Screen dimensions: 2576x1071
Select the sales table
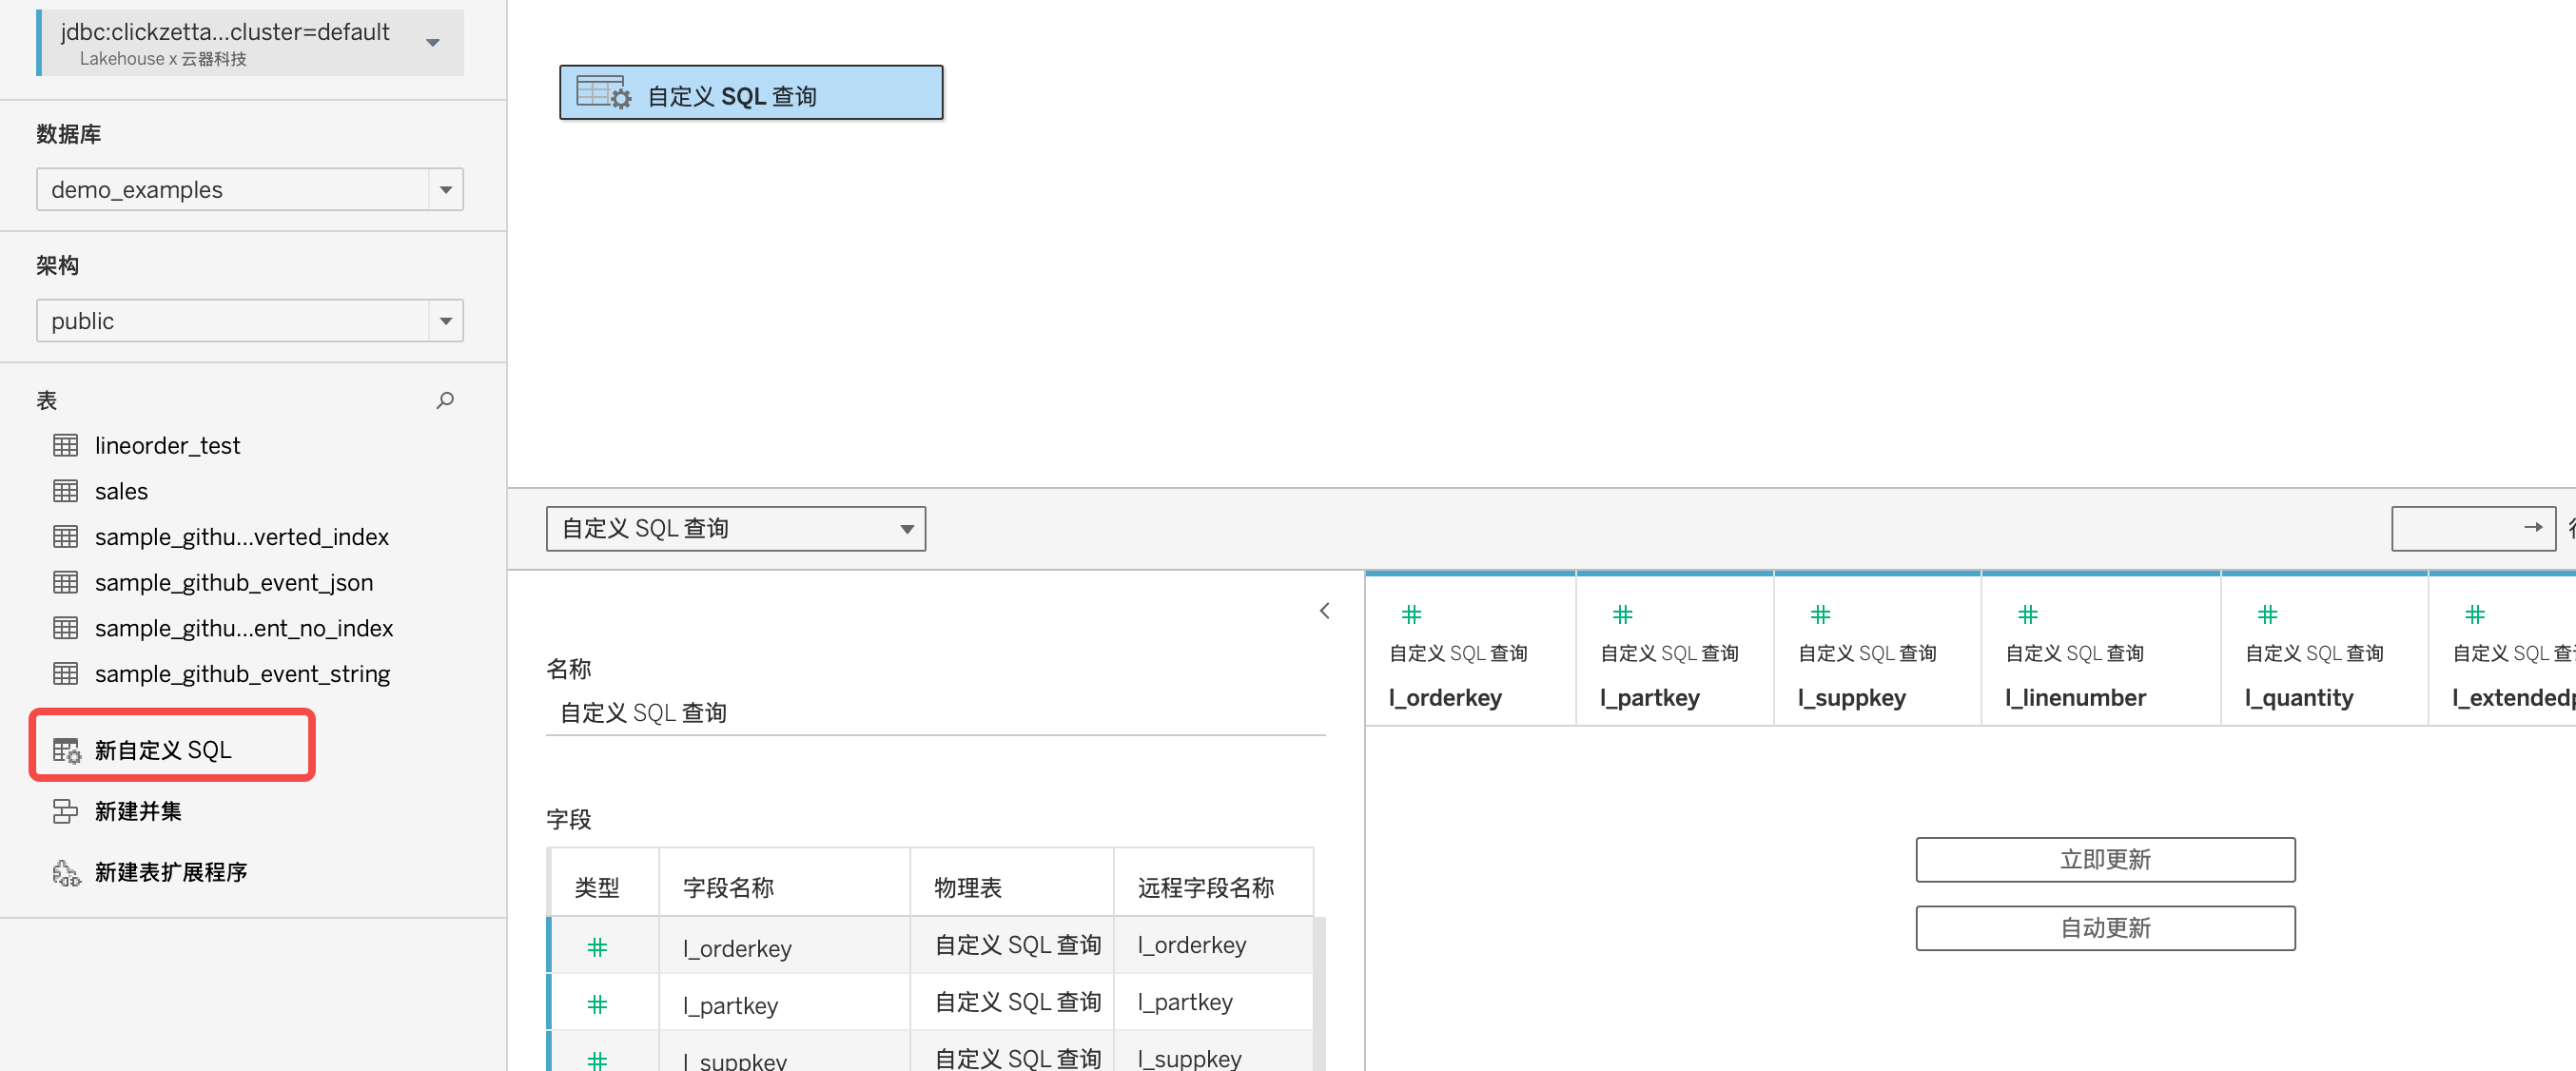(121, 491)
